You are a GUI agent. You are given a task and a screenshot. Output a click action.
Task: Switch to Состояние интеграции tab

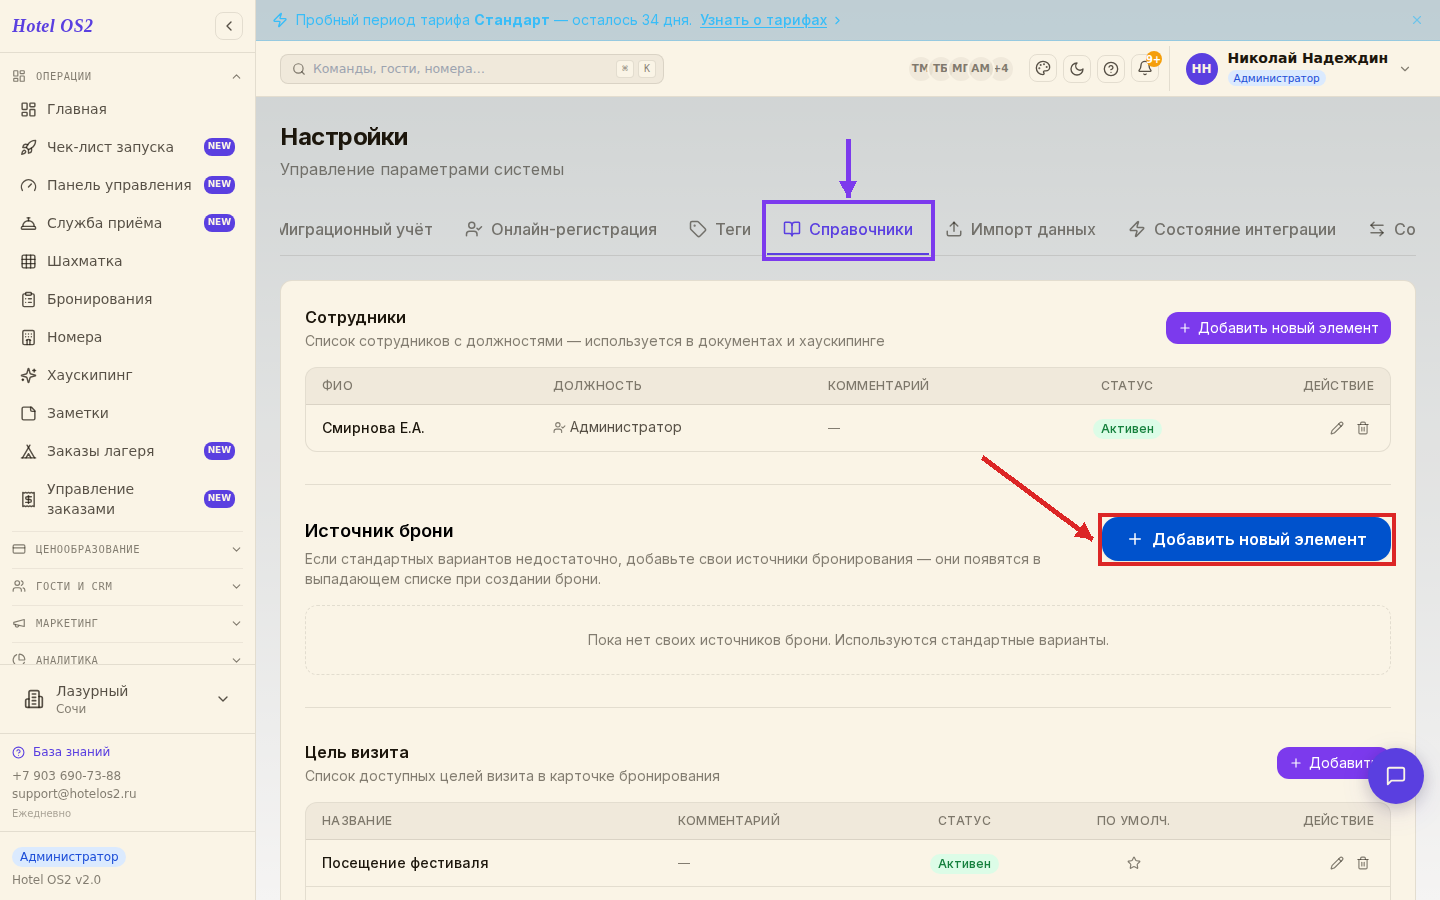tap(1232, 229)
